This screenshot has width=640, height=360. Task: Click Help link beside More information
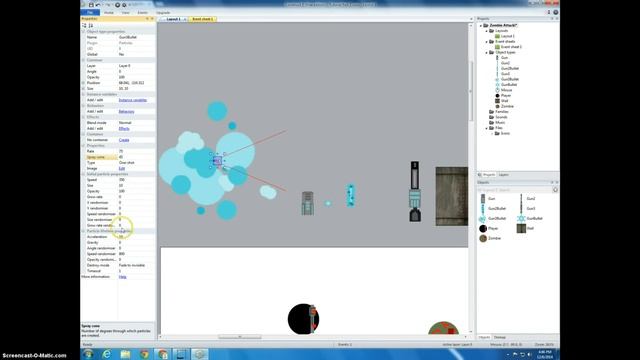pos(122,277)
